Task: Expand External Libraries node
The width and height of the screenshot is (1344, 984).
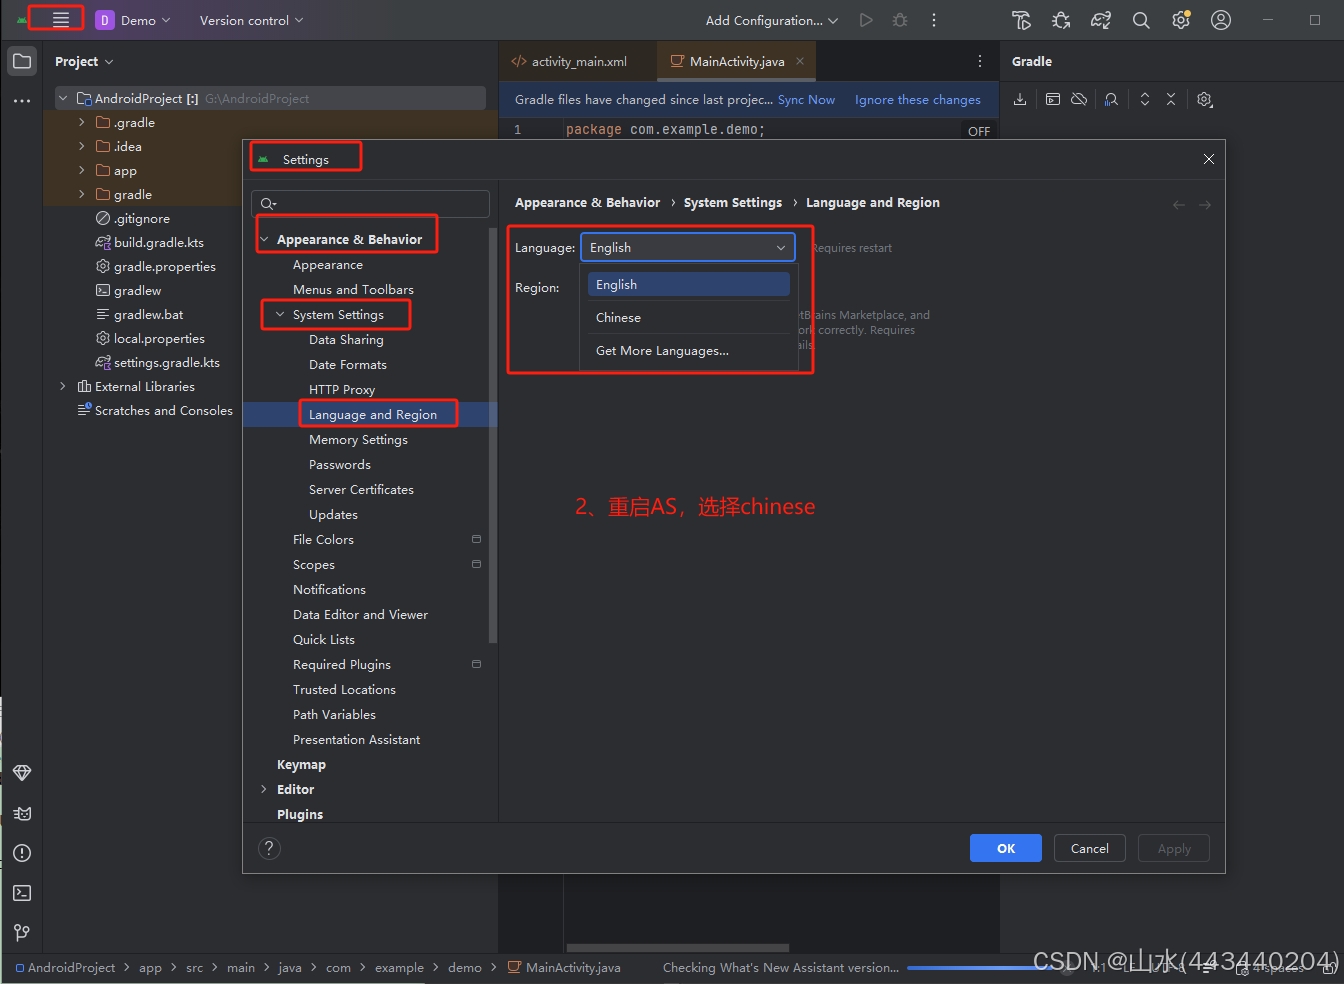Action: (x=63, y=386)
